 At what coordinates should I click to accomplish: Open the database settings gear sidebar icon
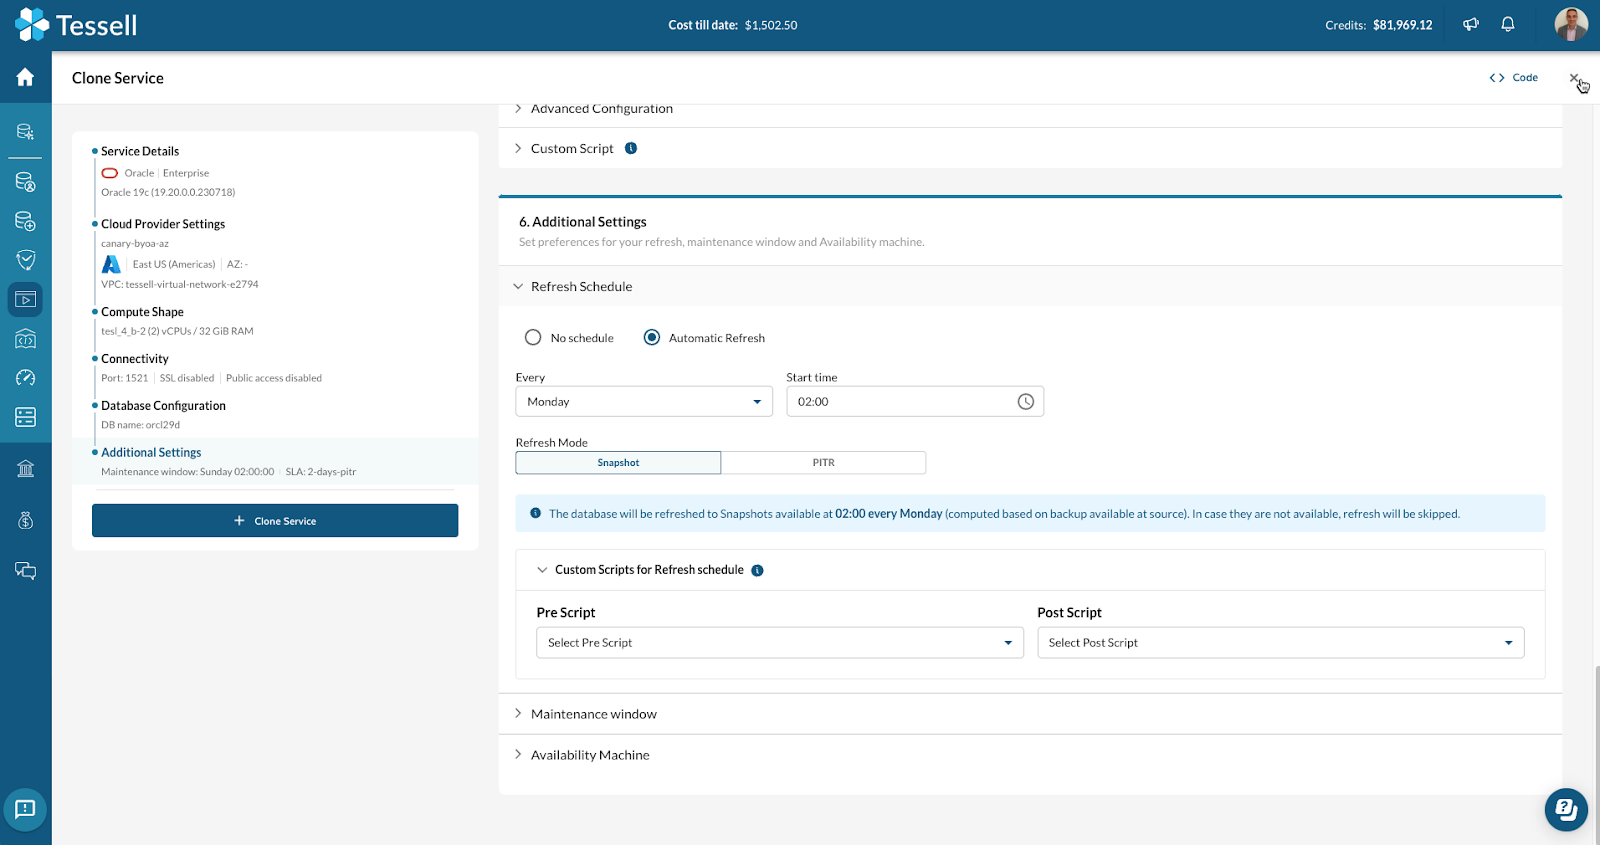[x=25, y=182]
